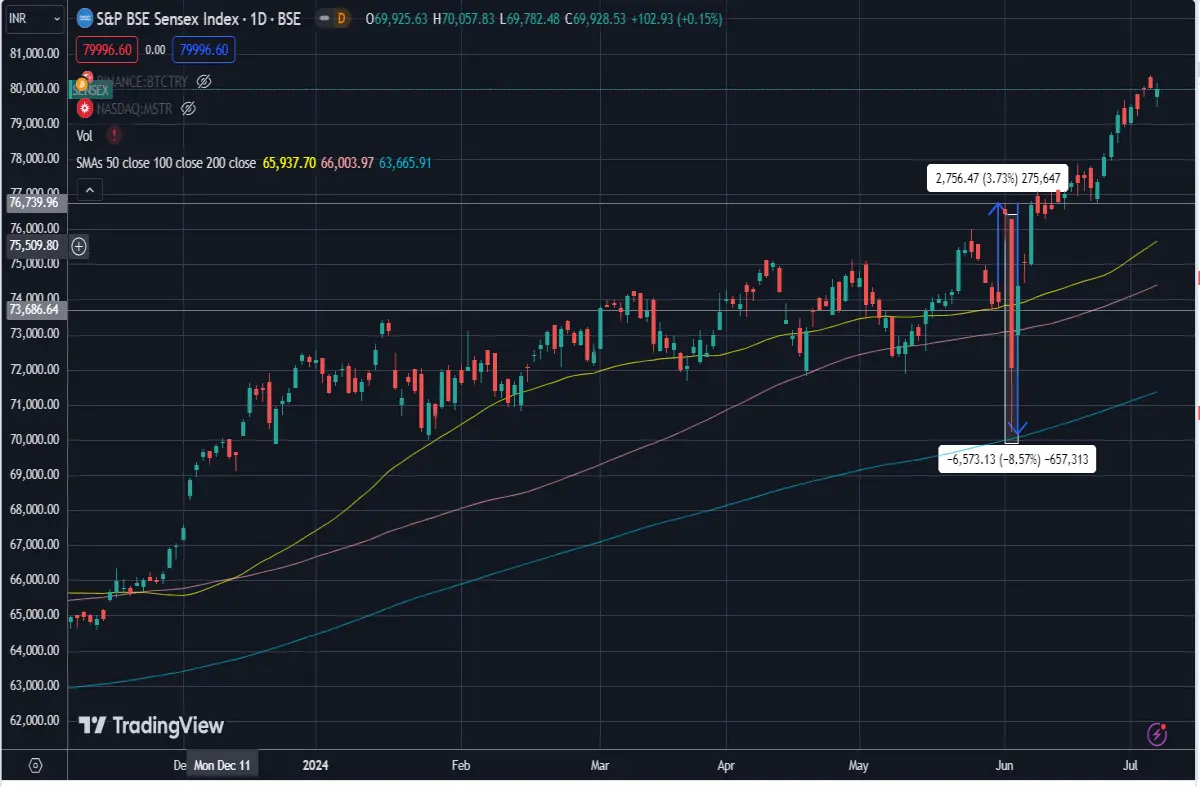This screenshot has width=1200, height=787.
Task: Click the Mon Dec 11 date label
Action: coord(223,765)
